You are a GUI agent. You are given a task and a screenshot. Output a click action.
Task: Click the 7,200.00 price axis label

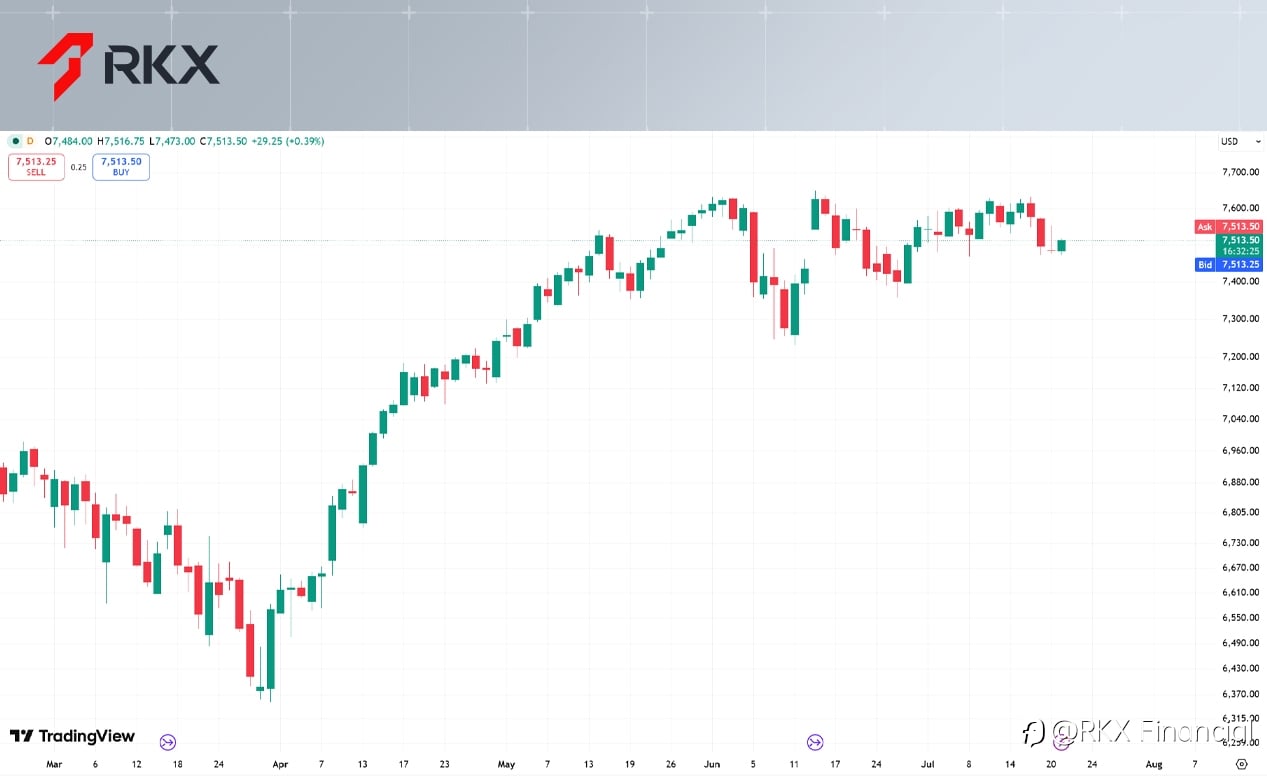click(x=1240, y=357)
